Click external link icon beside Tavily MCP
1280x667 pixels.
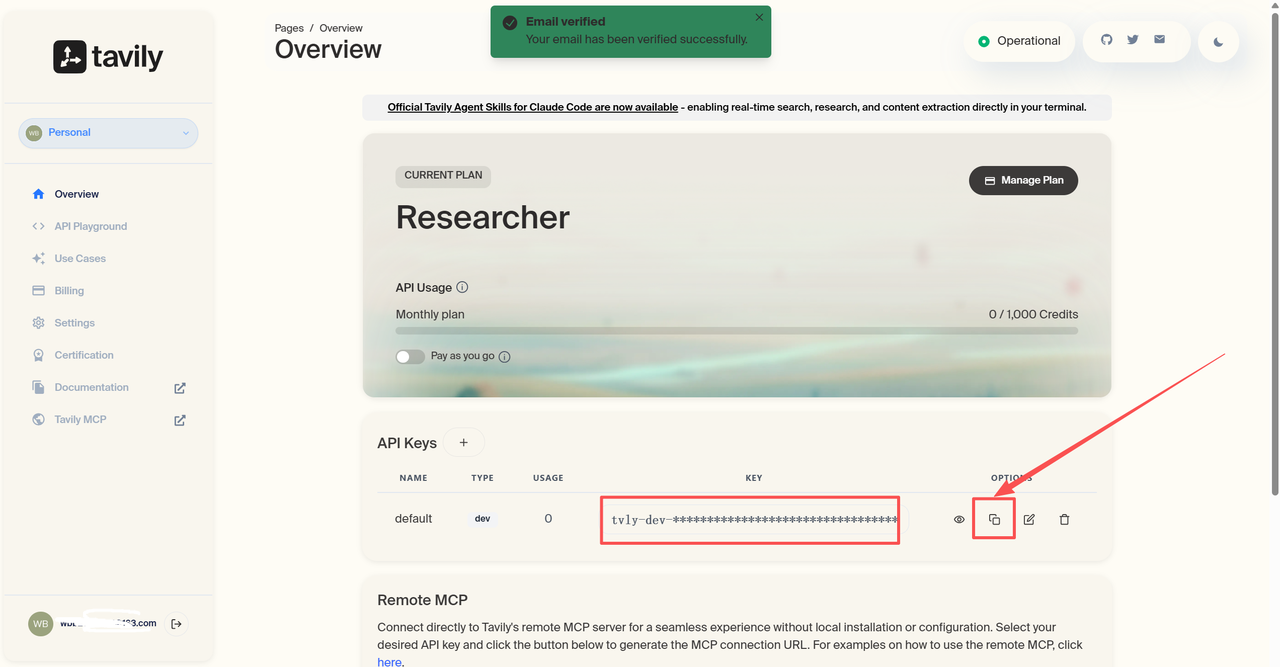pyautogui.click(x=180, y=420)
